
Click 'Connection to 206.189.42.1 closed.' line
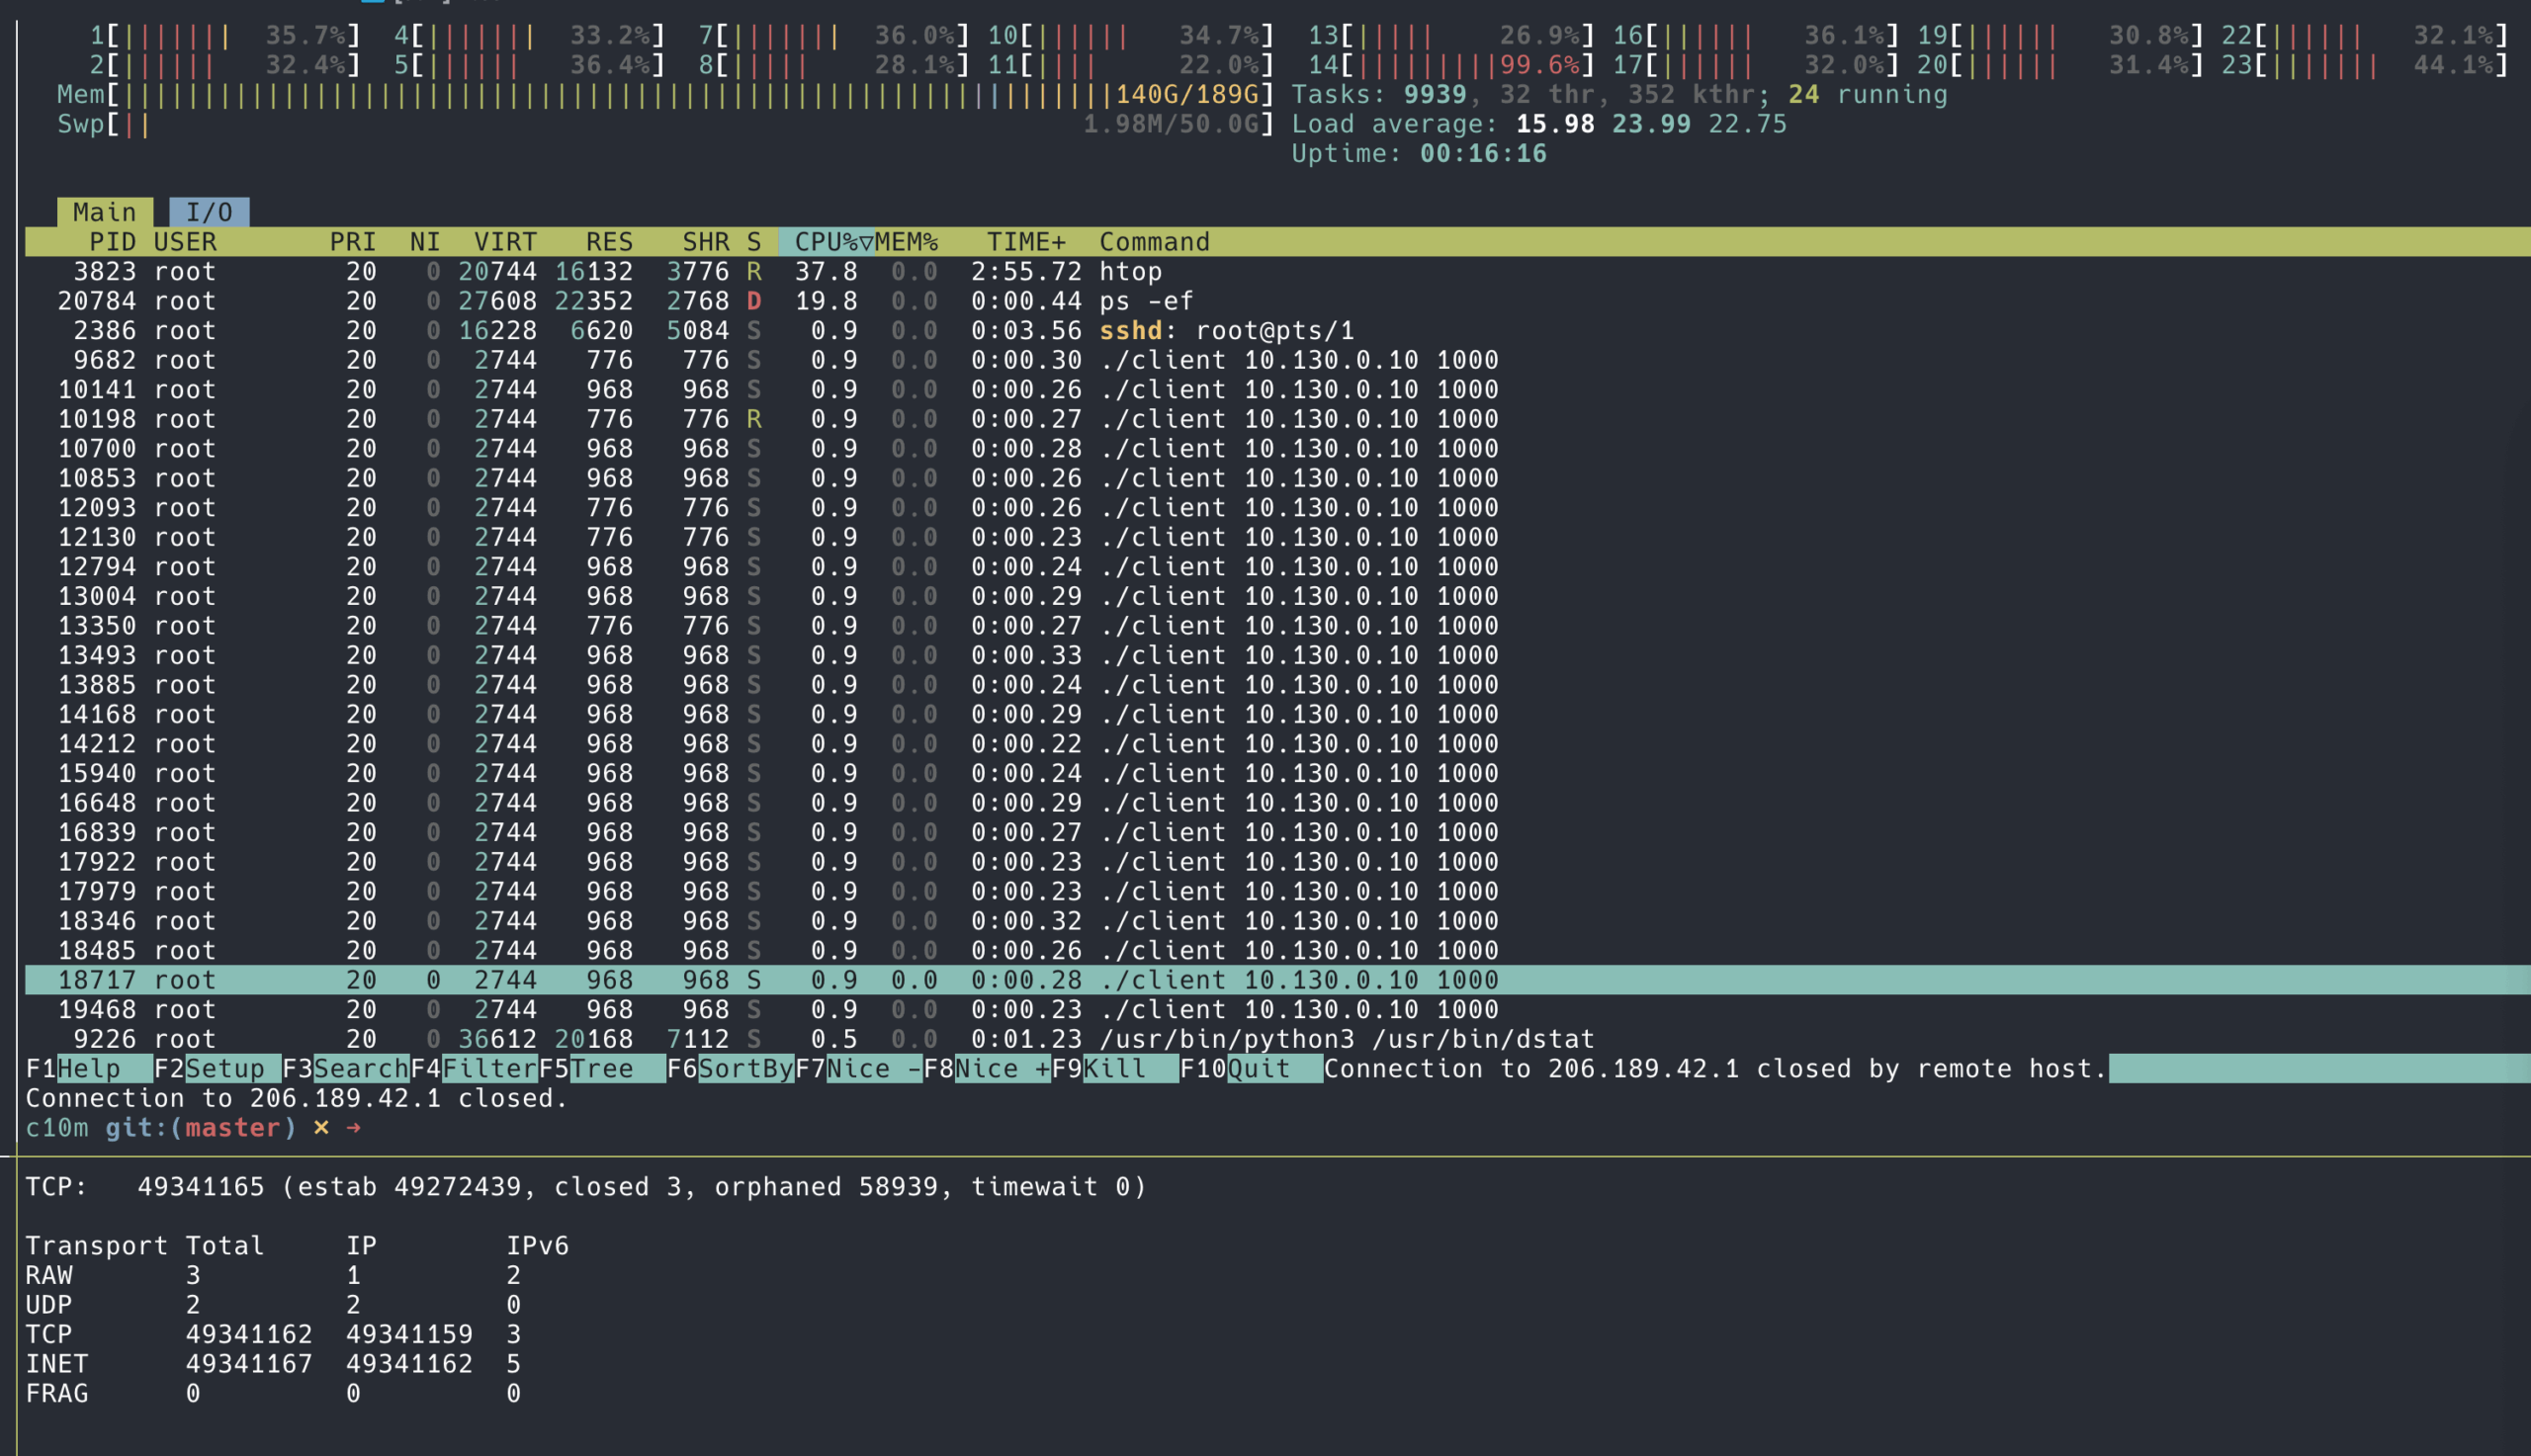point(297,1099)
